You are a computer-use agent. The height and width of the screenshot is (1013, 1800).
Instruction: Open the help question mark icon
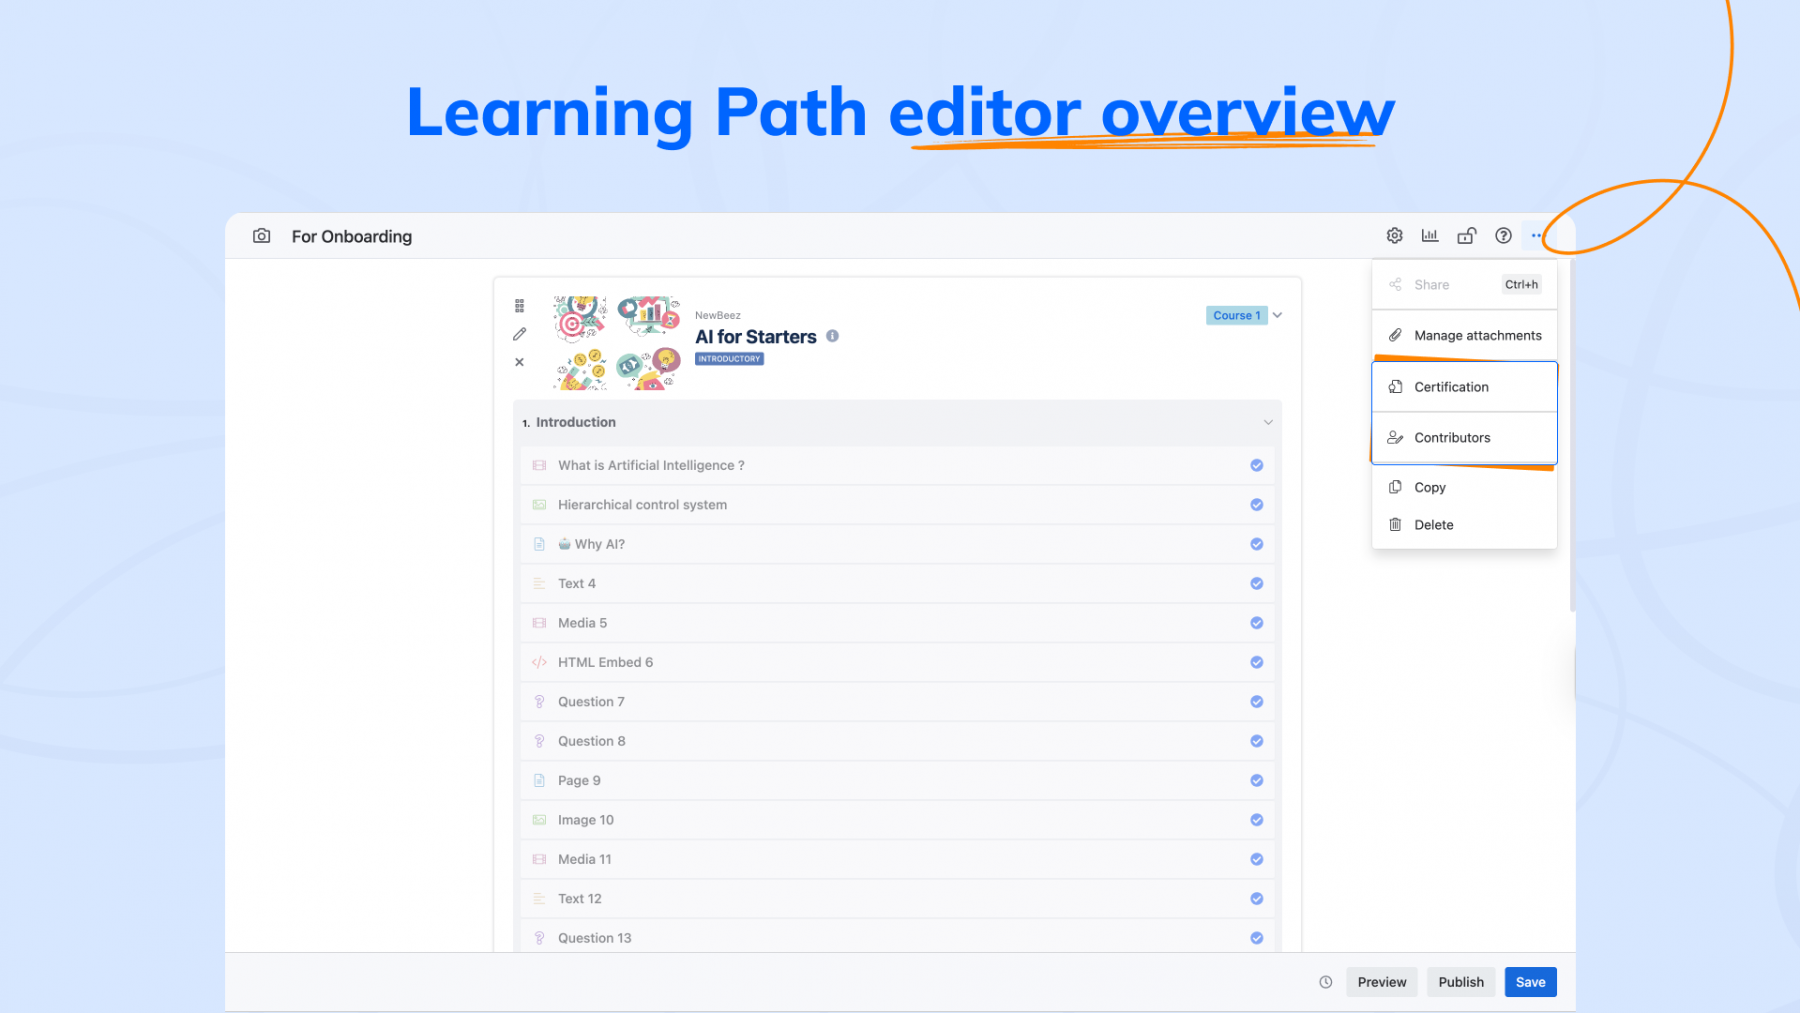[1503, 236]
